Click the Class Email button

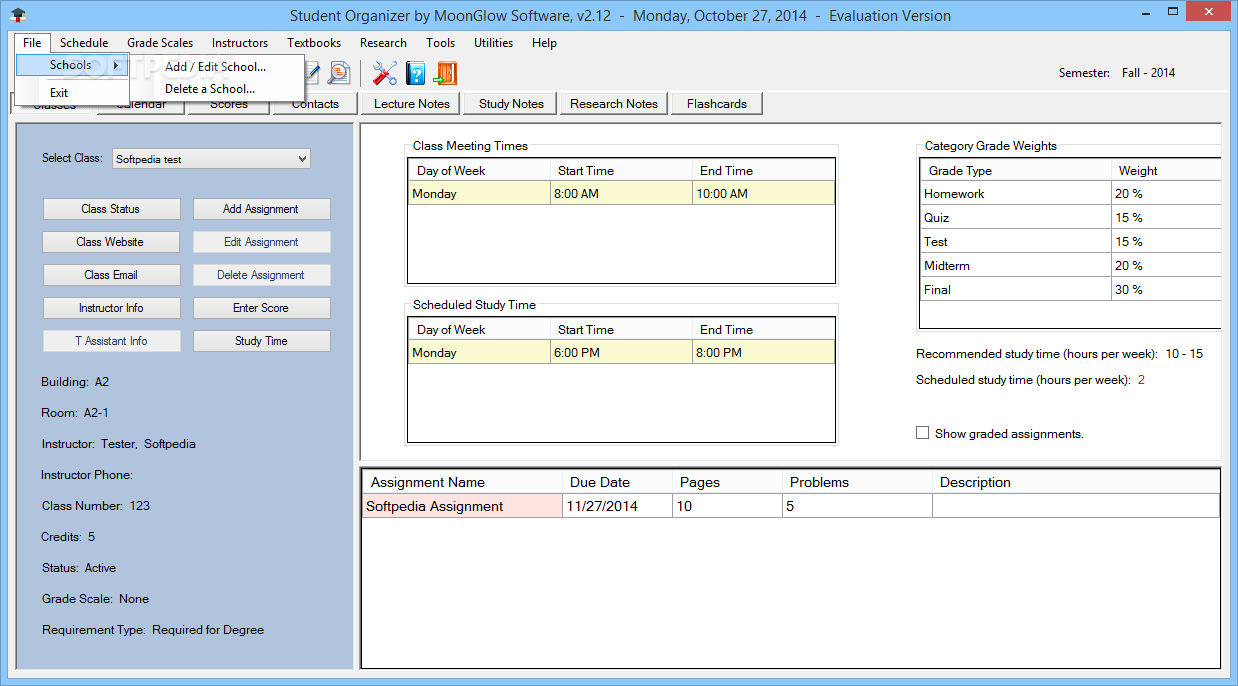pos(111,275)
